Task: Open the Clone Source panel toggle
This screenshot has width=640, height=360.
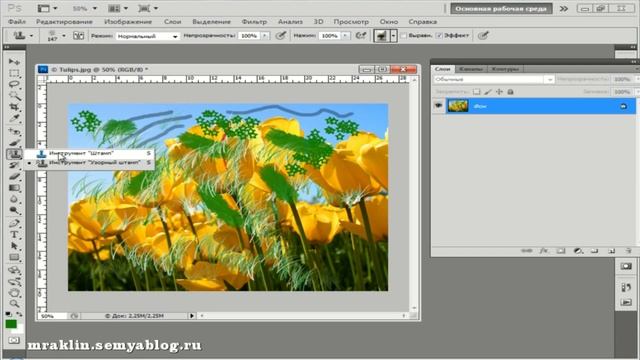Action: pyautogui.click(x=78, y=36)
